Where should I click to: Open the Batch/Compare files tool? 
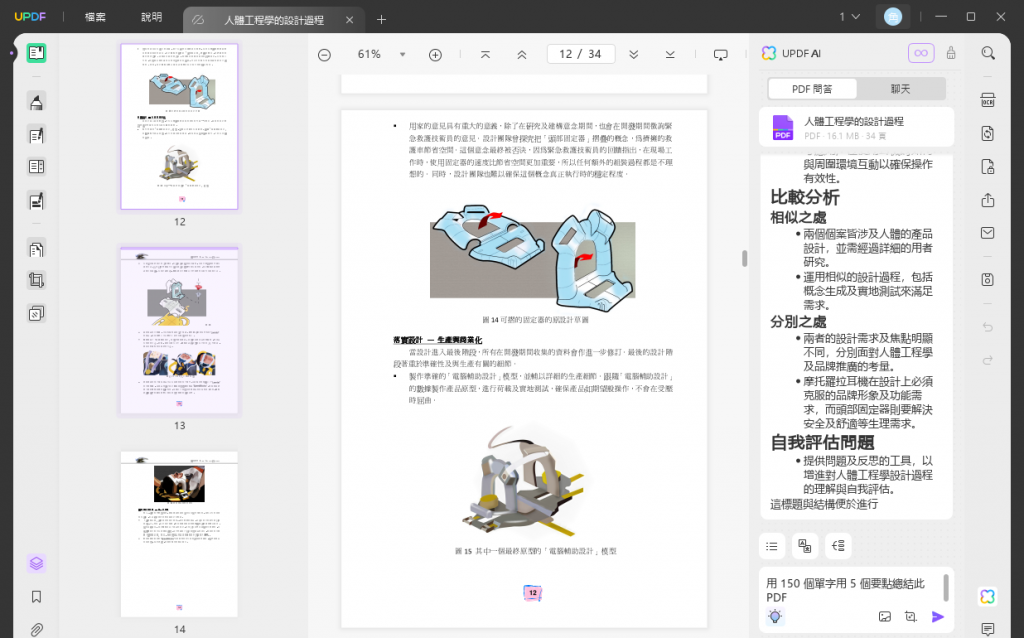click(x=36, y=313)
